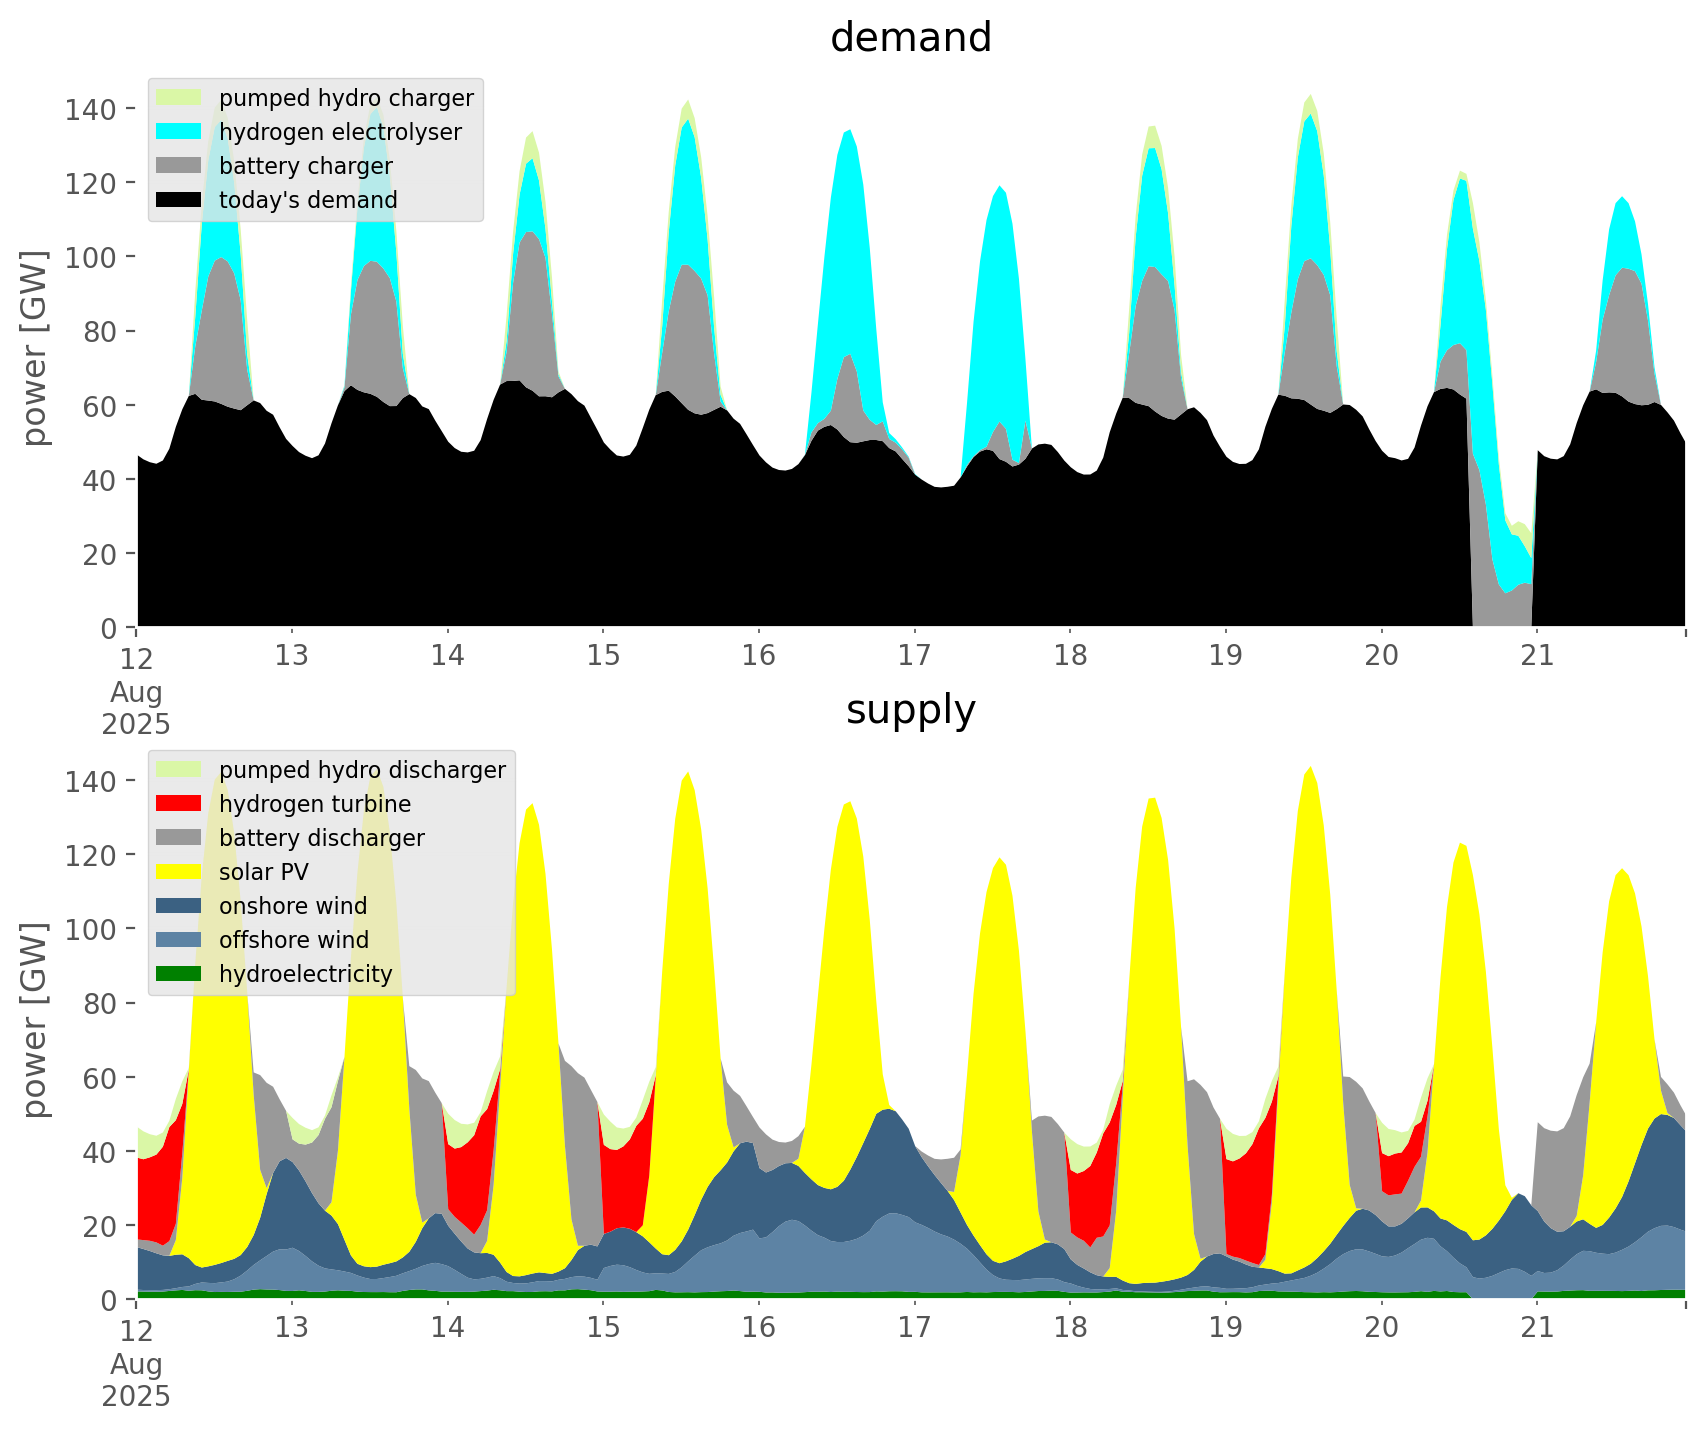Screen dimensions: 1706x1431
Task: Click the 21 date tick under supply chart
Action: coord(1537,1328)
